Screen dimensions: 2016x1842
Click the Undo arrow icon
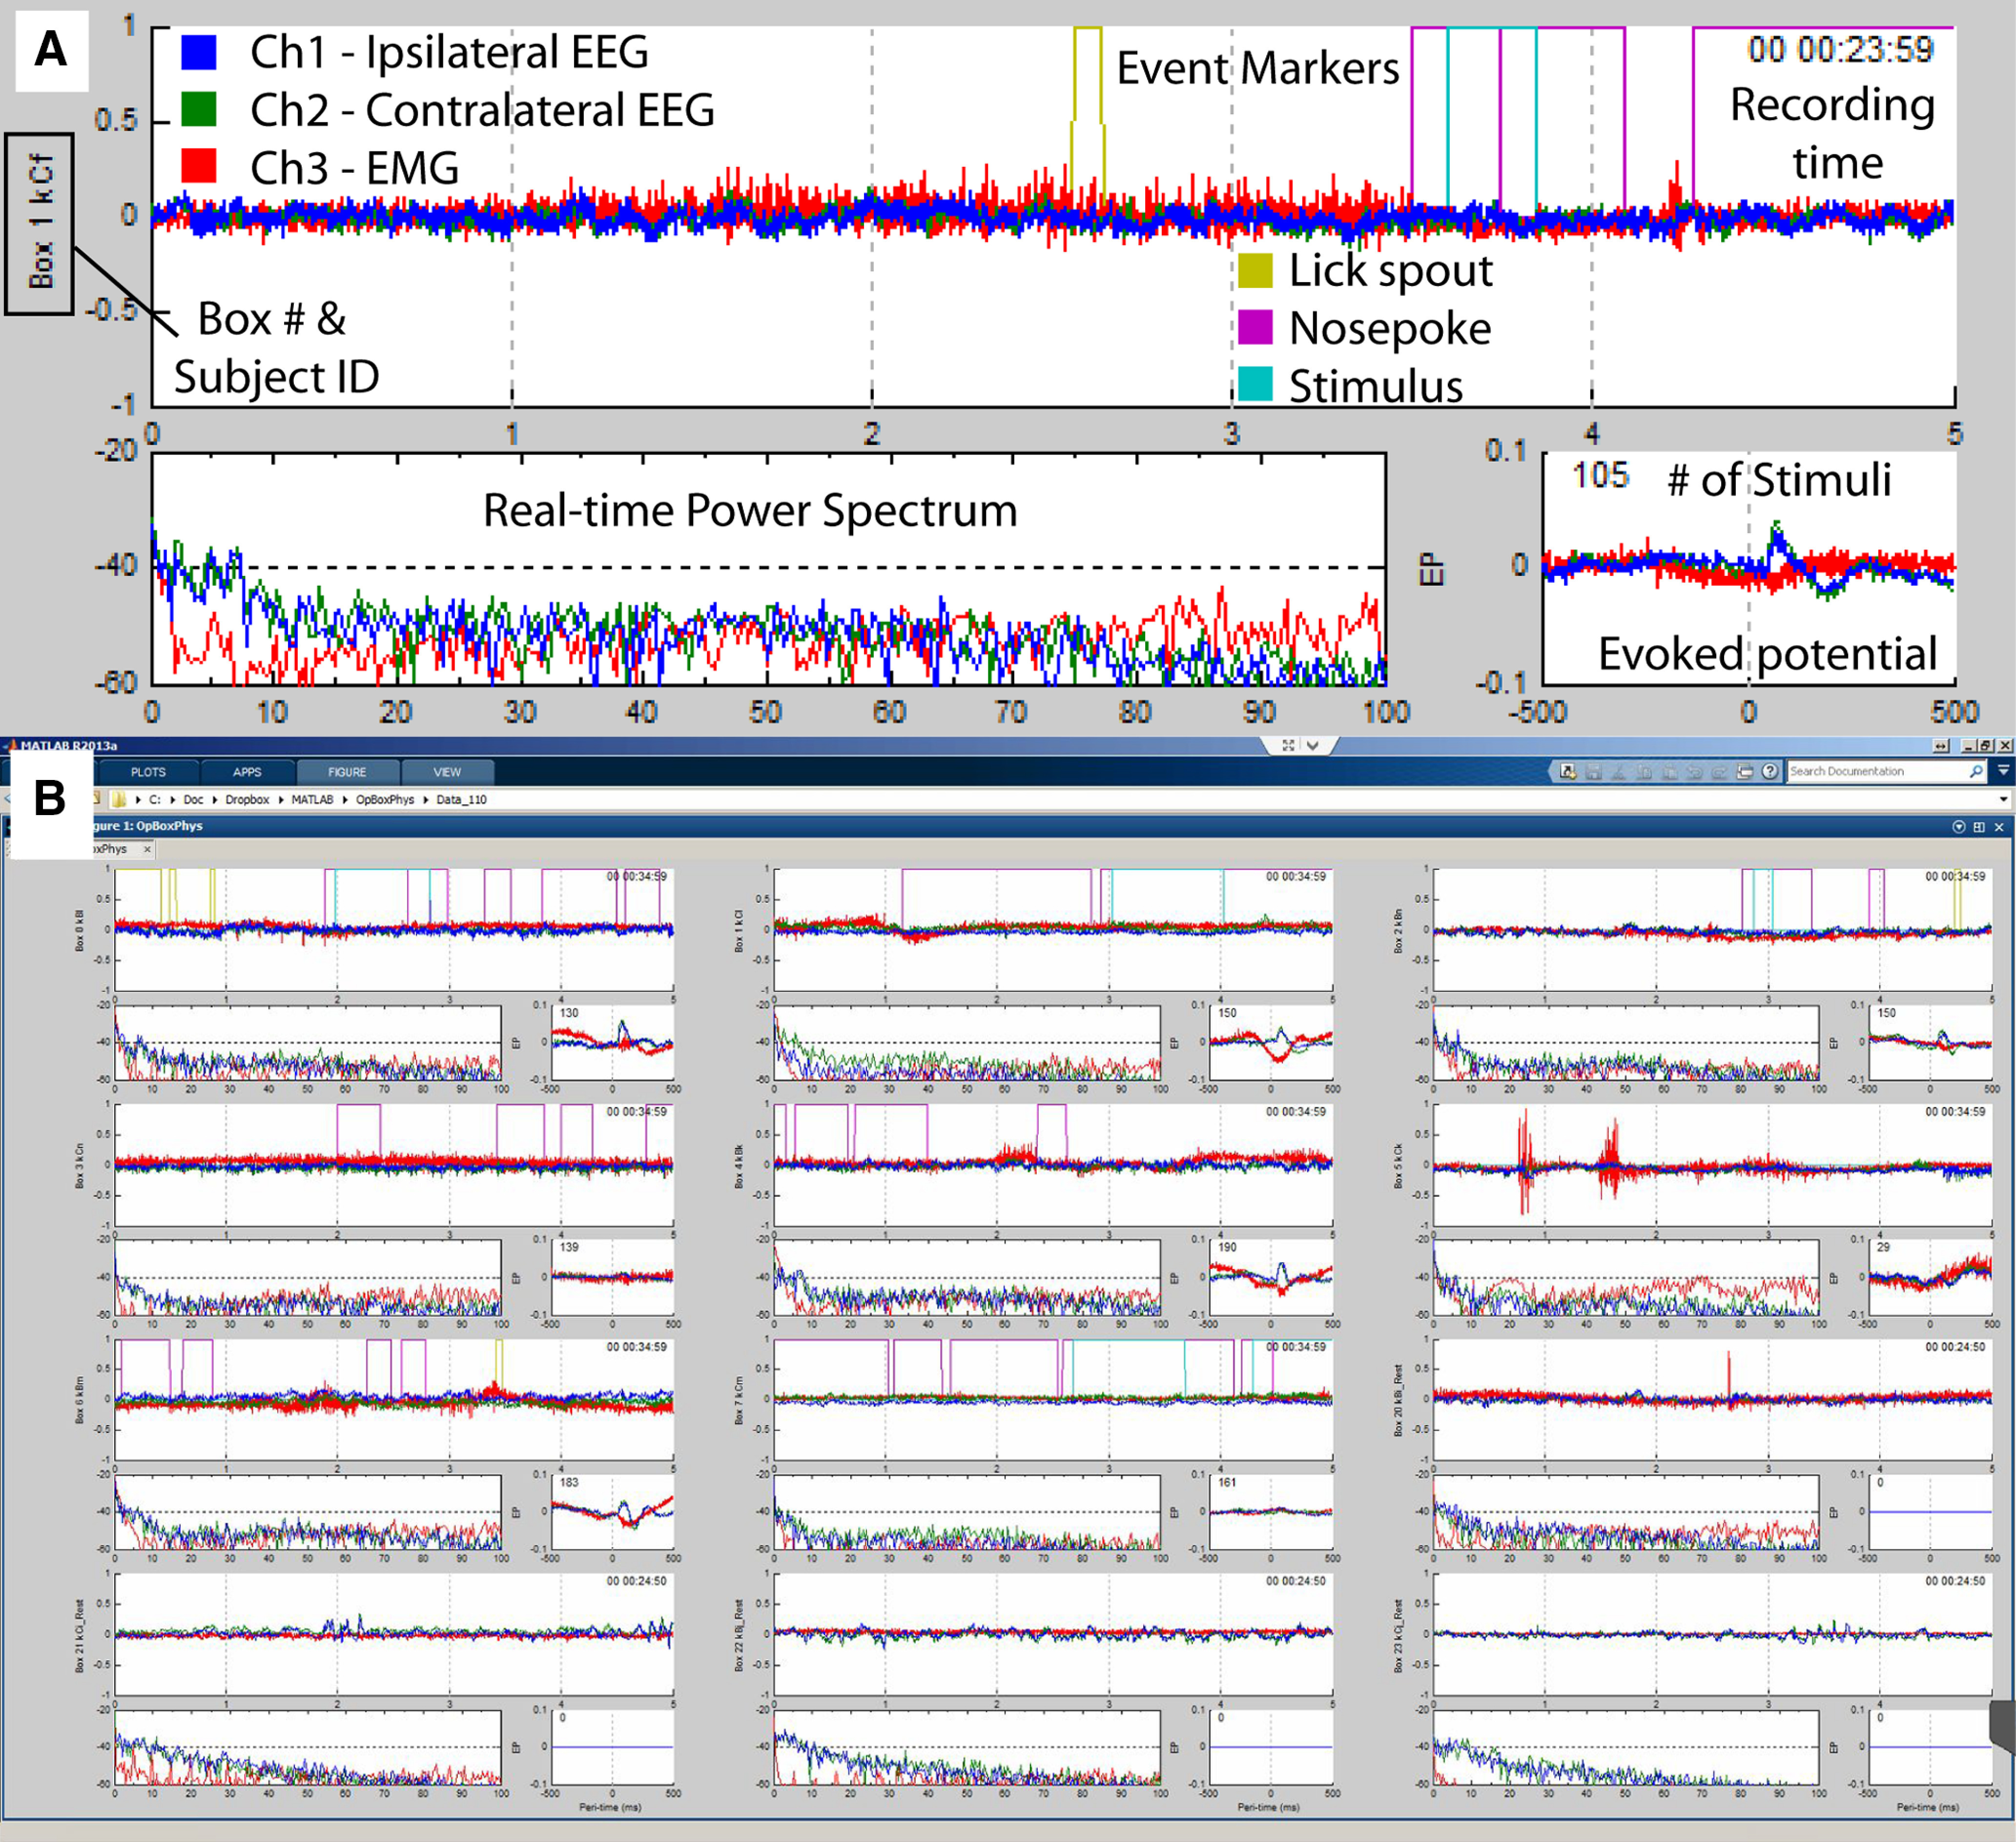(1695, 772)
